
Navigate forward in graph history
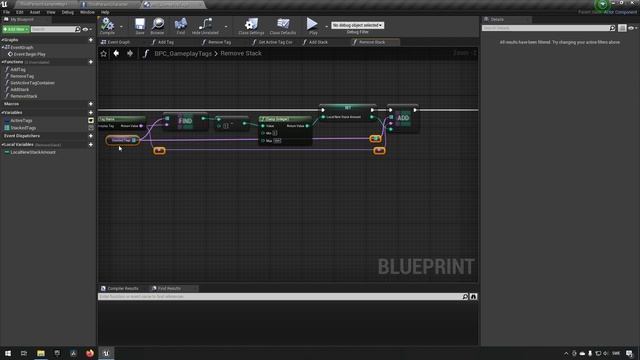(x=130, y=53)
